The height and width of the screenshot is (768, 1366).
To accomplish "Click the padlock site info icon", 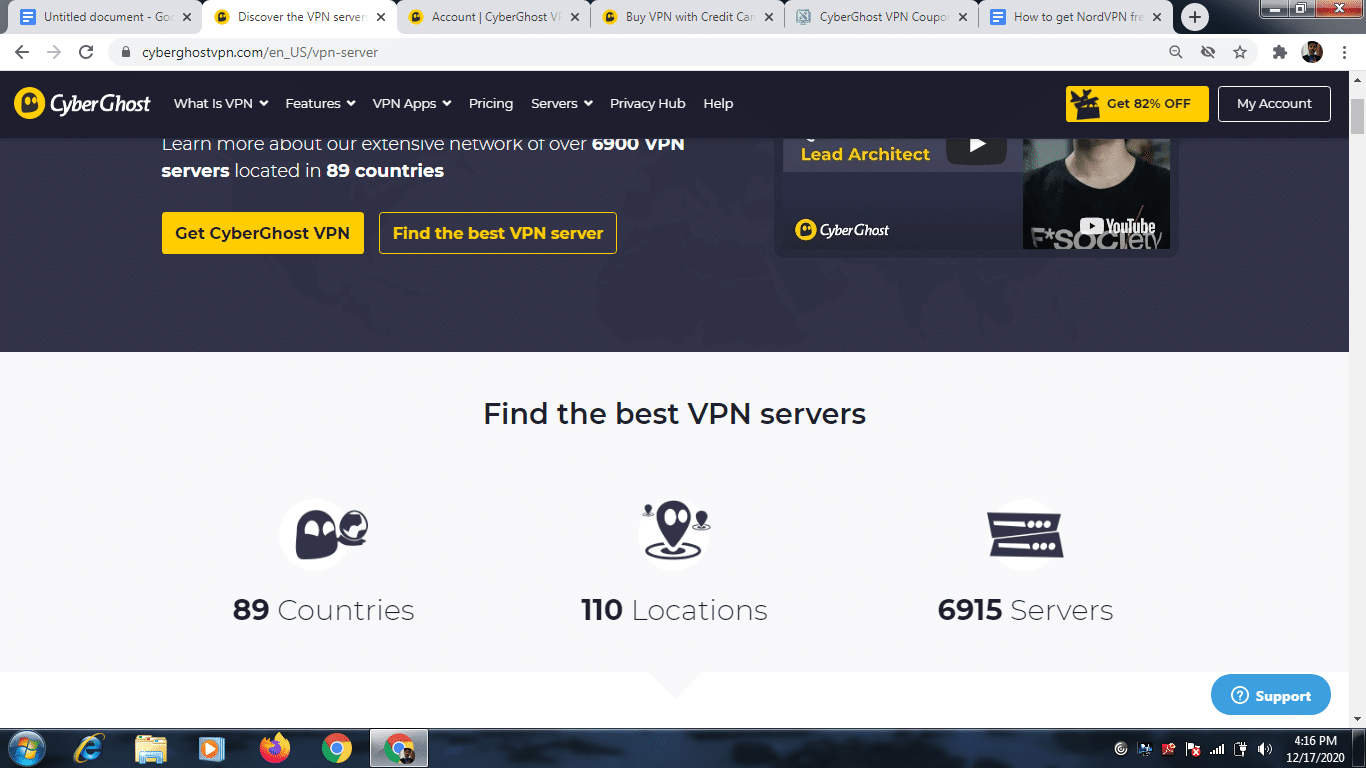I will click(x=126, y=52).
